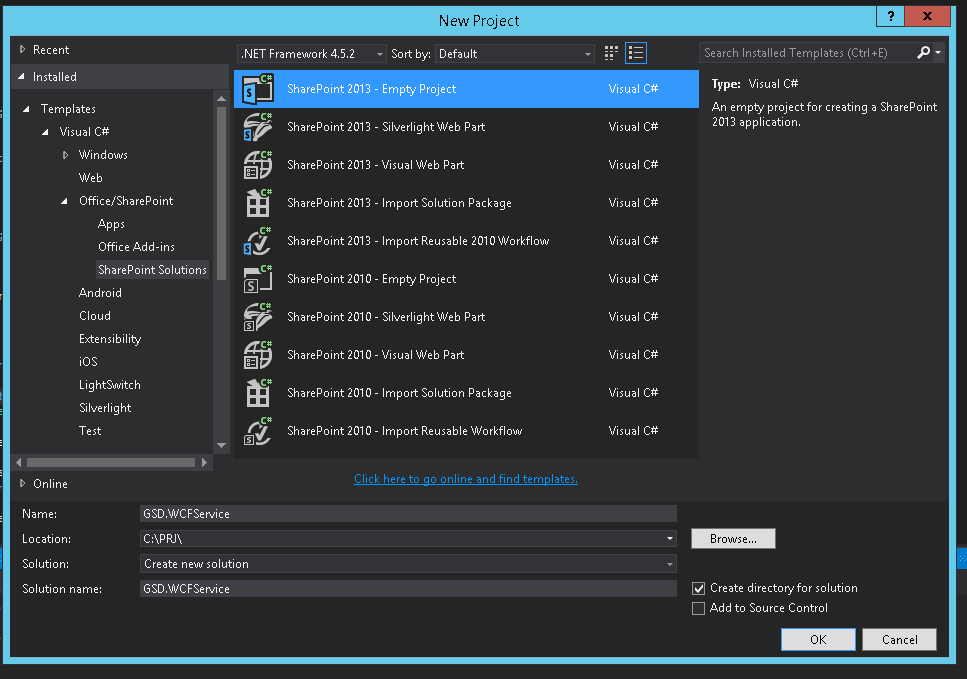Click link to find templates online
Viewport: 967px width, 679px height.
(x=466, y=479)
